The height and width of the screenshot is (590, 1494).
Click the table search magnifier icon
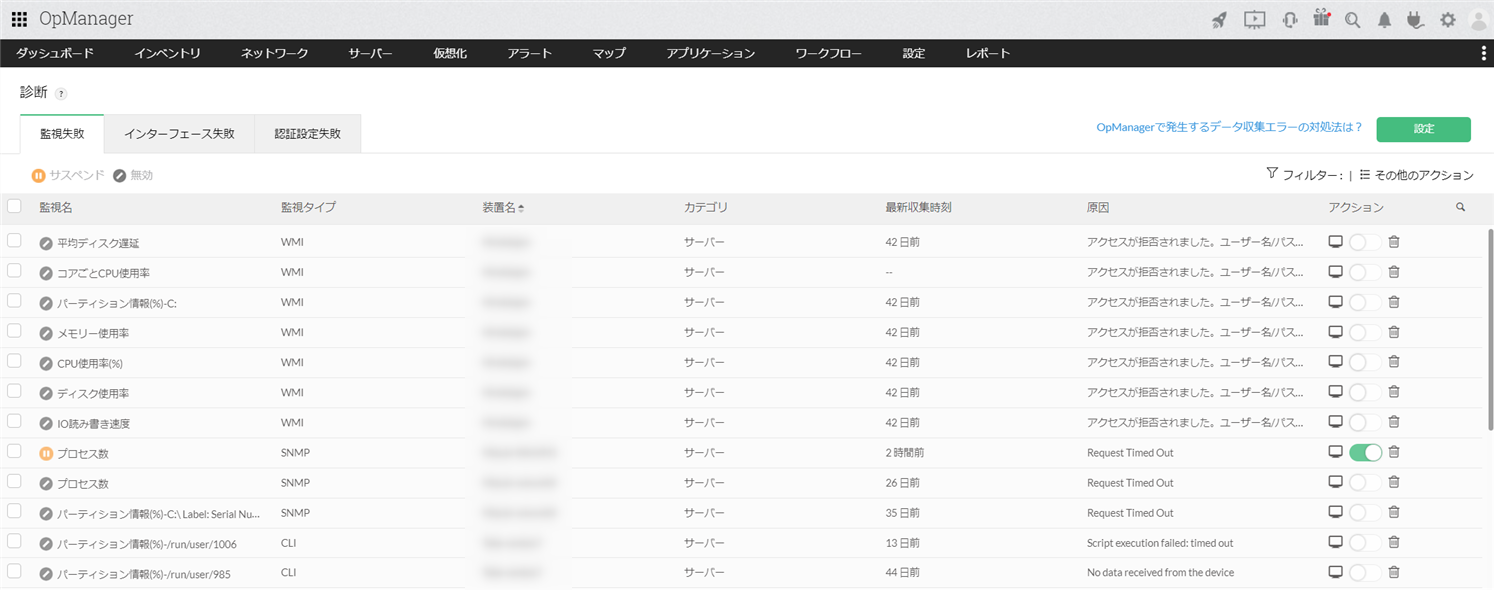(x=1461, y=207)
